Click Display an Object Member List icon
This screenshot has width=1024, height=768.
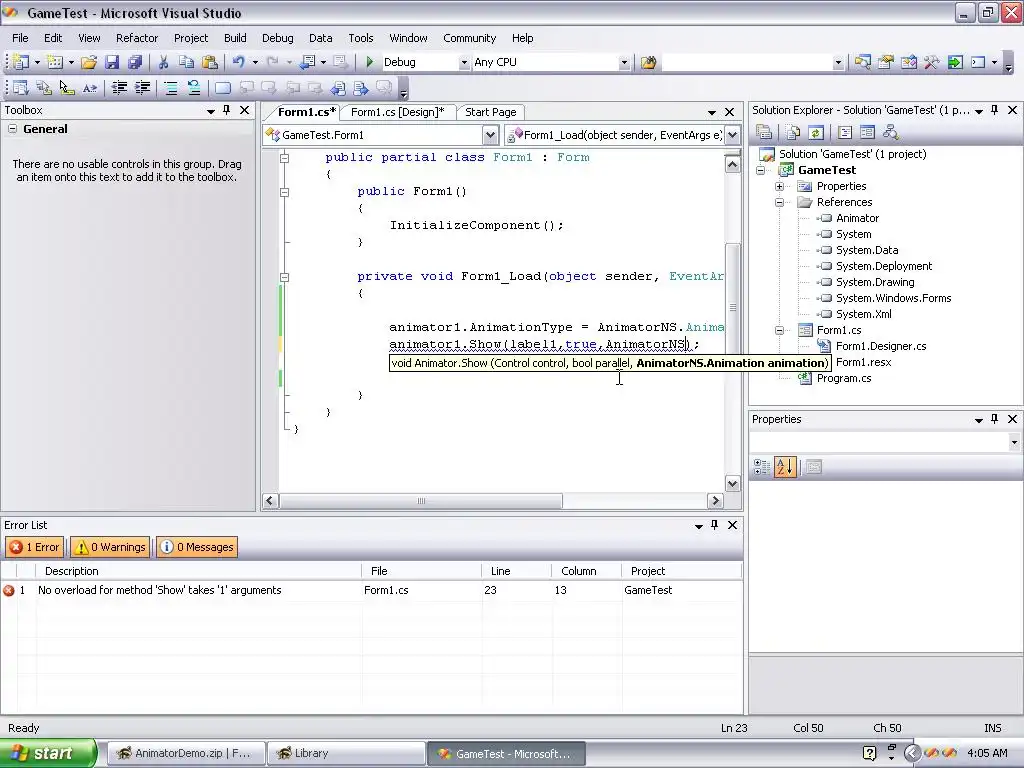point(20,88)
